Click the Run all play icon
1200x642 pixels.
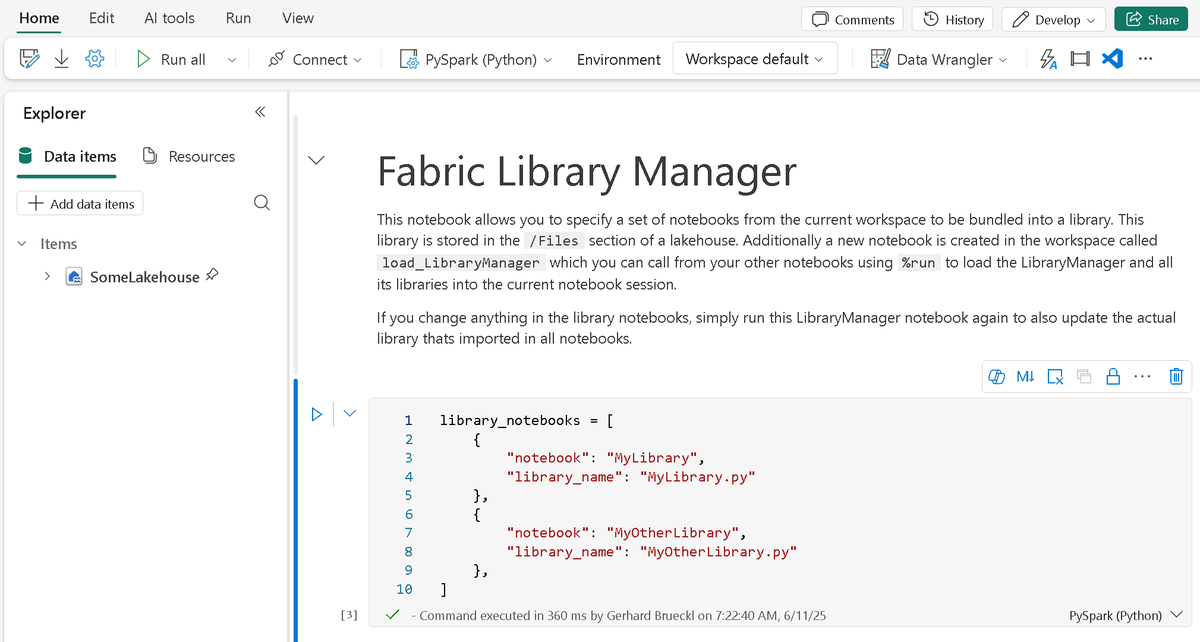coord(144,59)
